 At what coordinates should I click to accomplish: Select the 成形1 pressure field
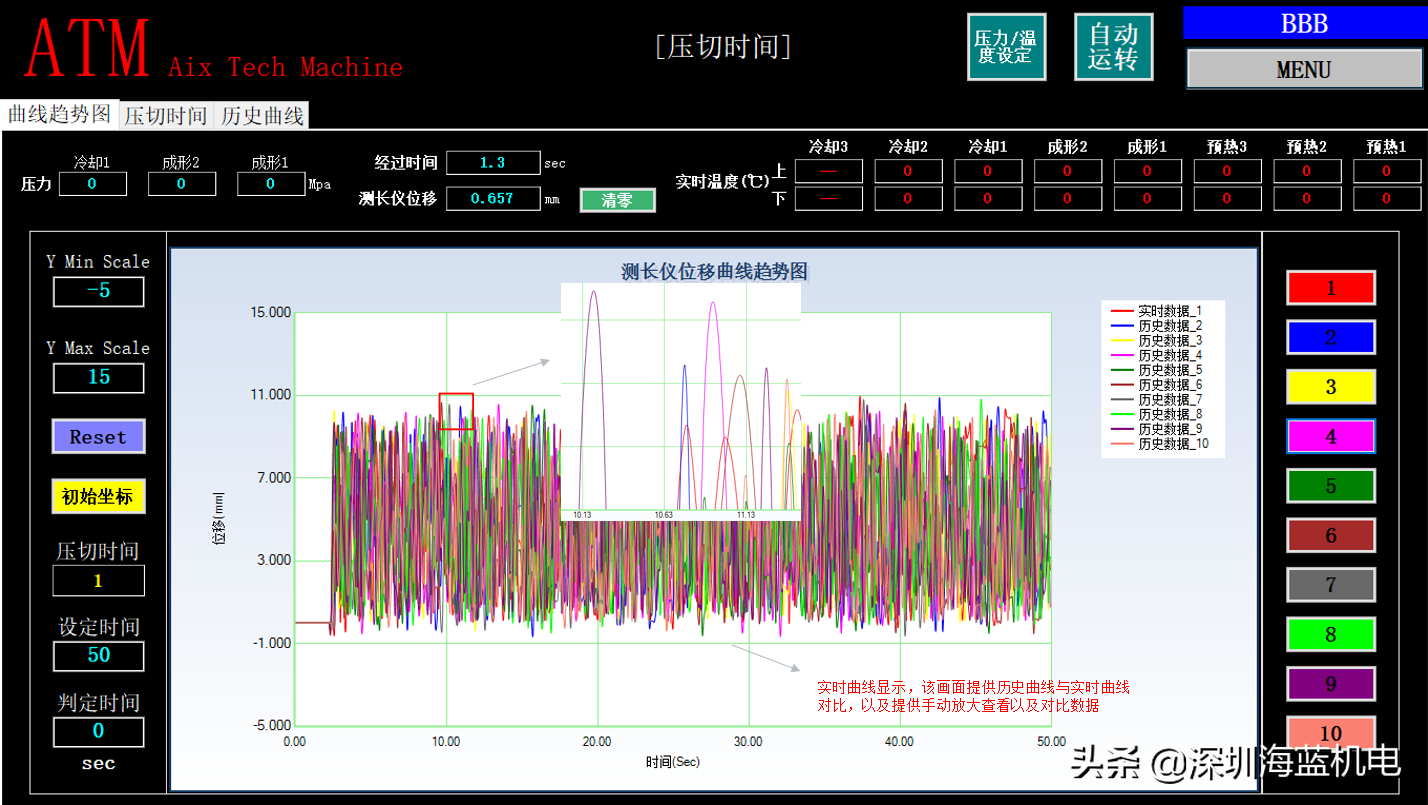[x=271, y=184]
